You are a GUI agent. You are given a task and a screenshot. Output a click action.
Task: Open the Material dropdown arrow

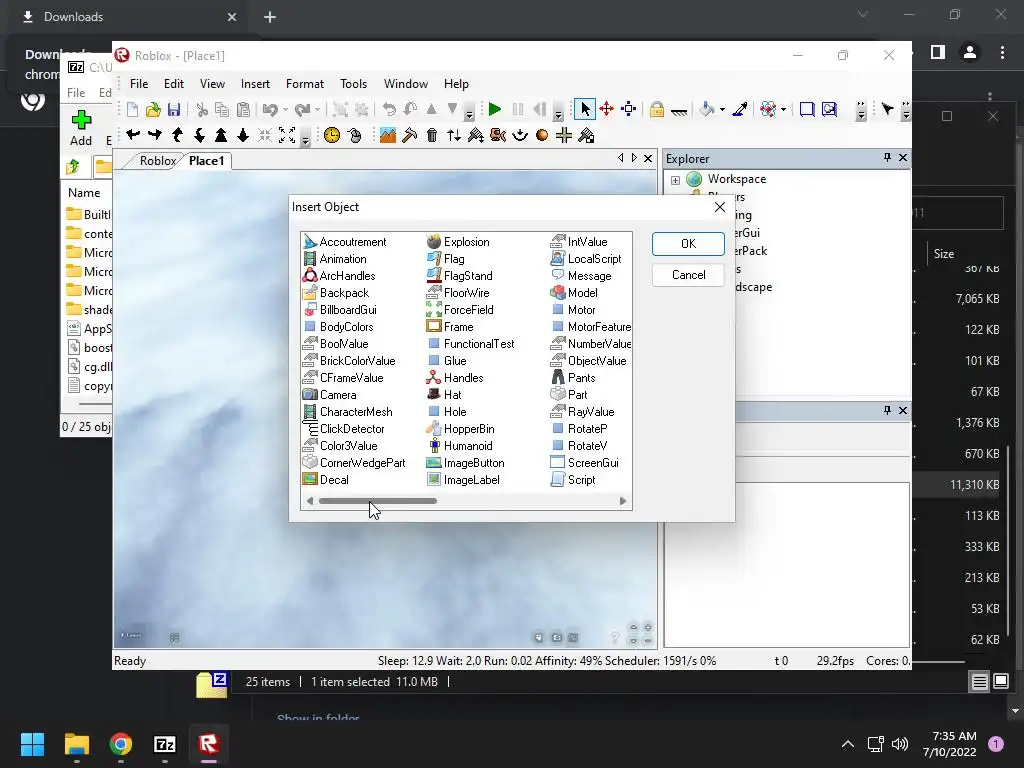point(783,110)
